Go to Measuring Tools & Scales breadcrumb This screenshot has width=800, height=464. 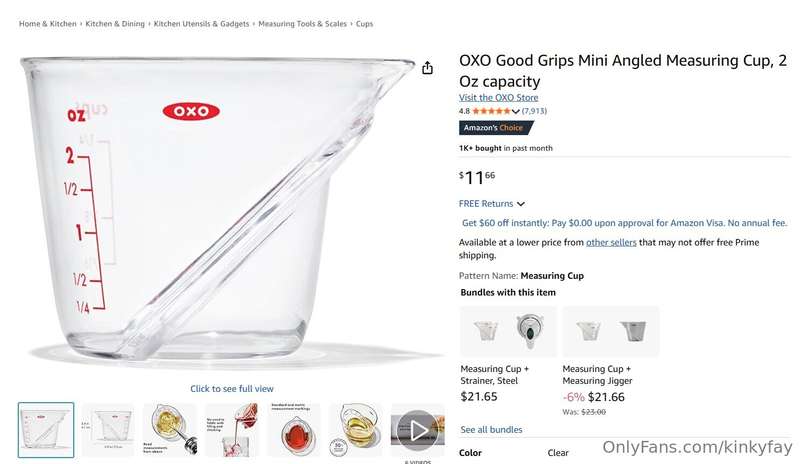[302, 24]
